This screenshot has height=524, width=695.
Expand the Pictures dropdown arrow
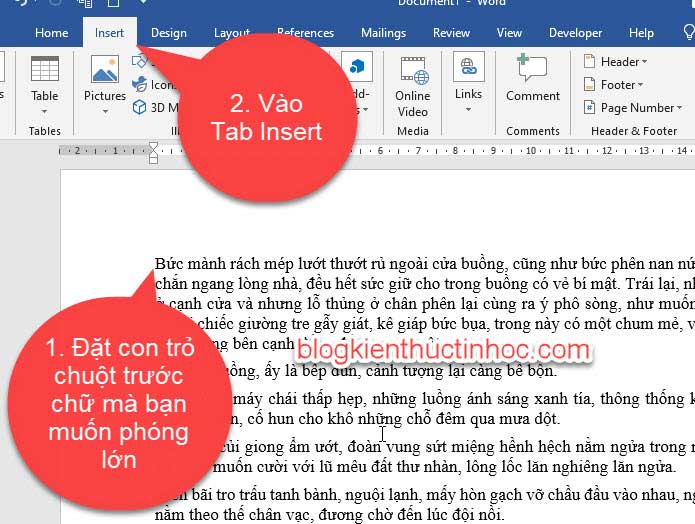tap(105, 111)
